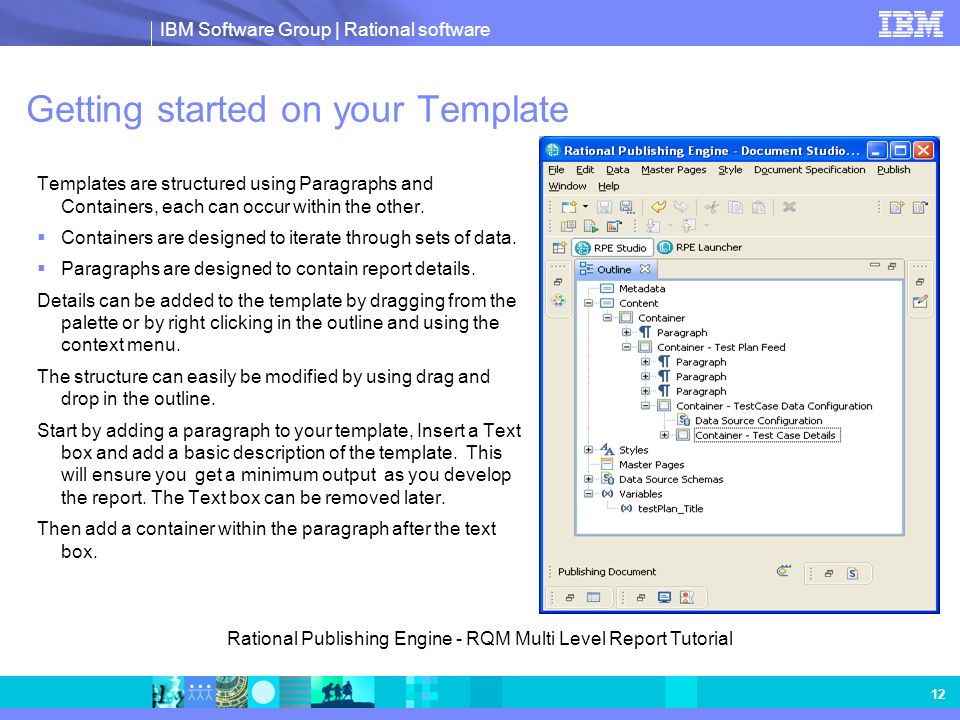Screen dimensions: 960x720
Task: Click the new document specification icon at toolbar right
Action: pyautogui.click(x=897, y=207)
